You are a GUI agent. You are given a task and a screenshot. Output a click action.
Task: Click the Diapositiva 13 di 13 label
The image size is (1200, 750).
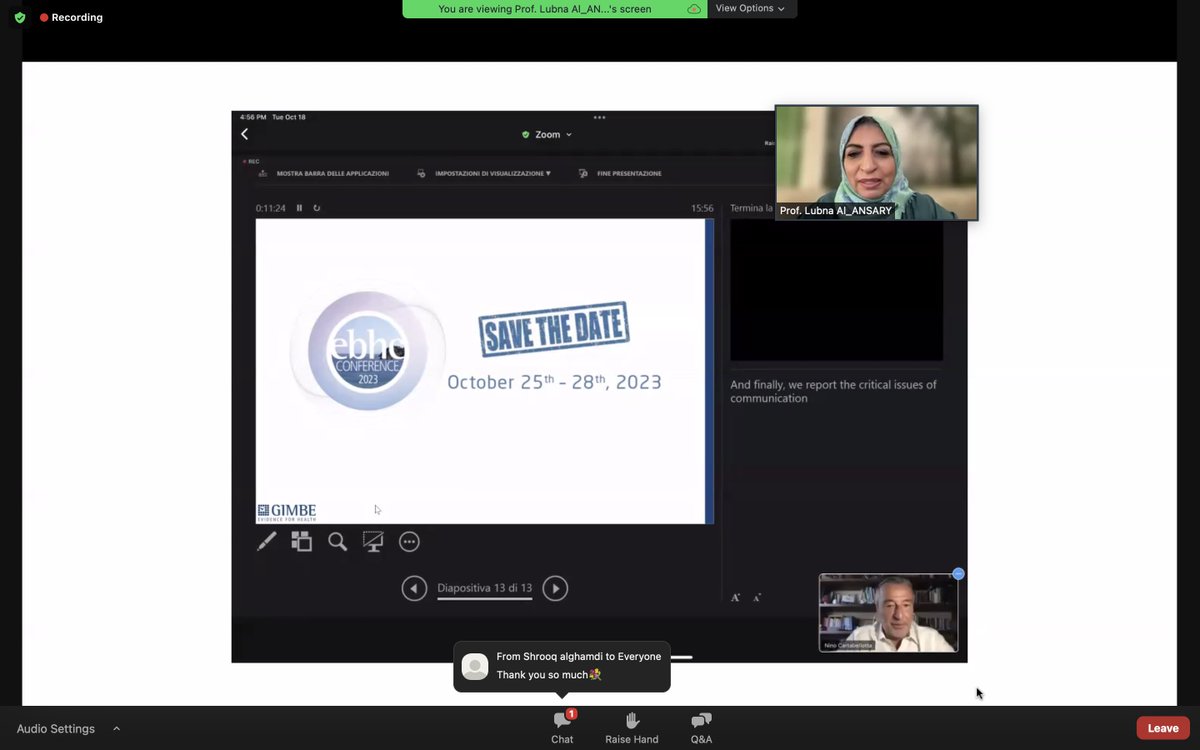coord(484,588)
